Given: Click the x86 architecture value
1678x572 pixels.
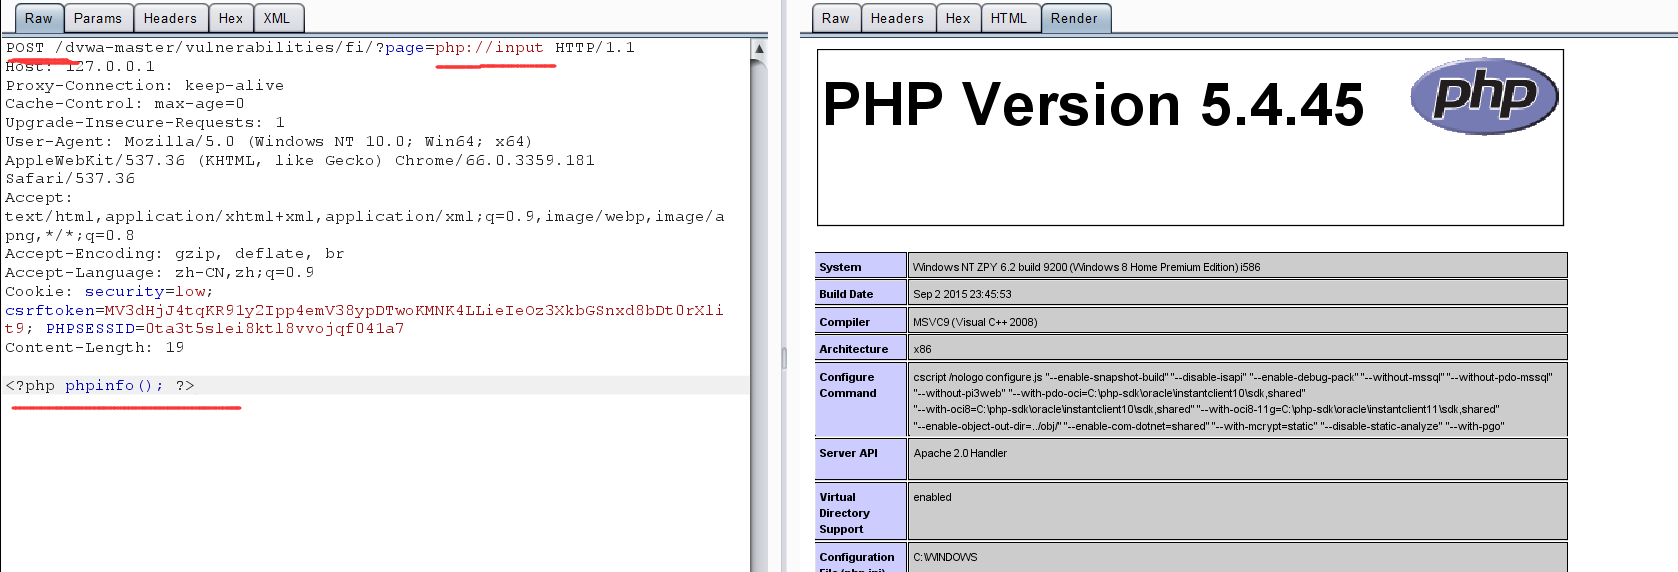Looking at the screenshot, I should pyautogui.click(x=922, y=349).
